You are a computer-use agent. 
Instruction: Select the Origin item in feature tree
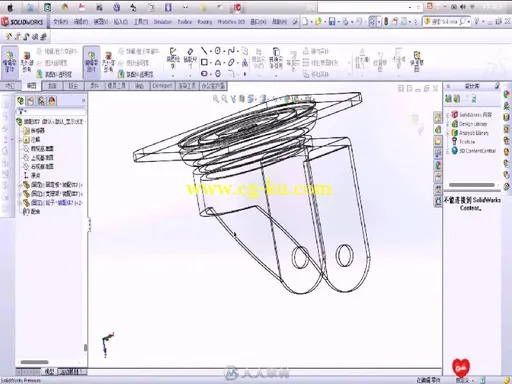[x=32, y=175]
